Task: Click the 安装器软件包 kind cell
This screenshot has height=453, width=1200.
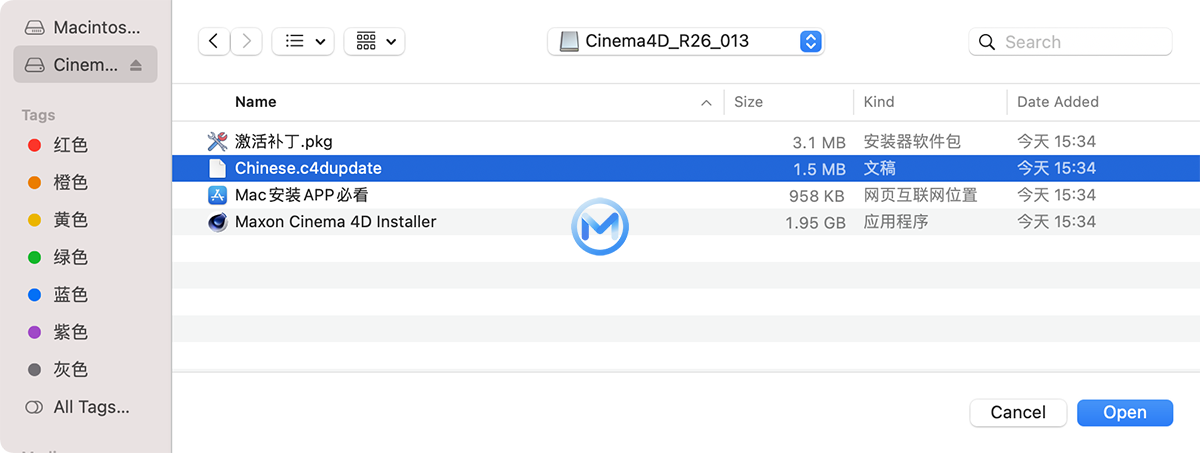Action: coord(911,142)
